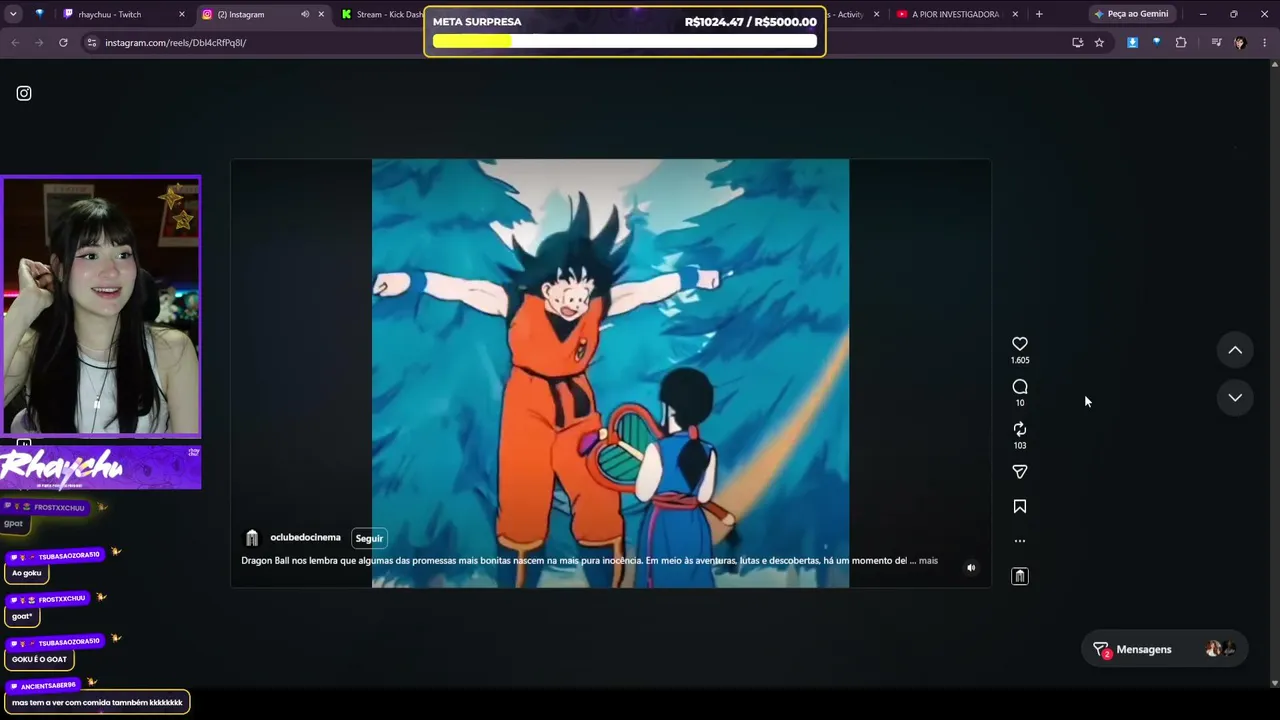Close the A PIOR INVESTIGADORA tab

pyautogui.click(x=1015, y=14)
